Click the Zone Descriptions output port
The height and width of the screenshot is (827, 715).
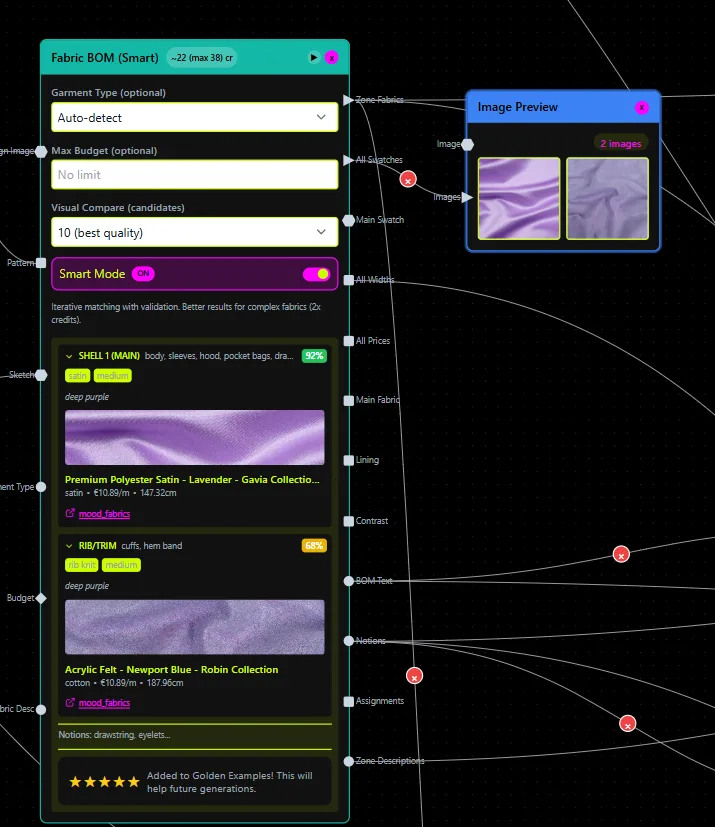(x=349, y=761)
